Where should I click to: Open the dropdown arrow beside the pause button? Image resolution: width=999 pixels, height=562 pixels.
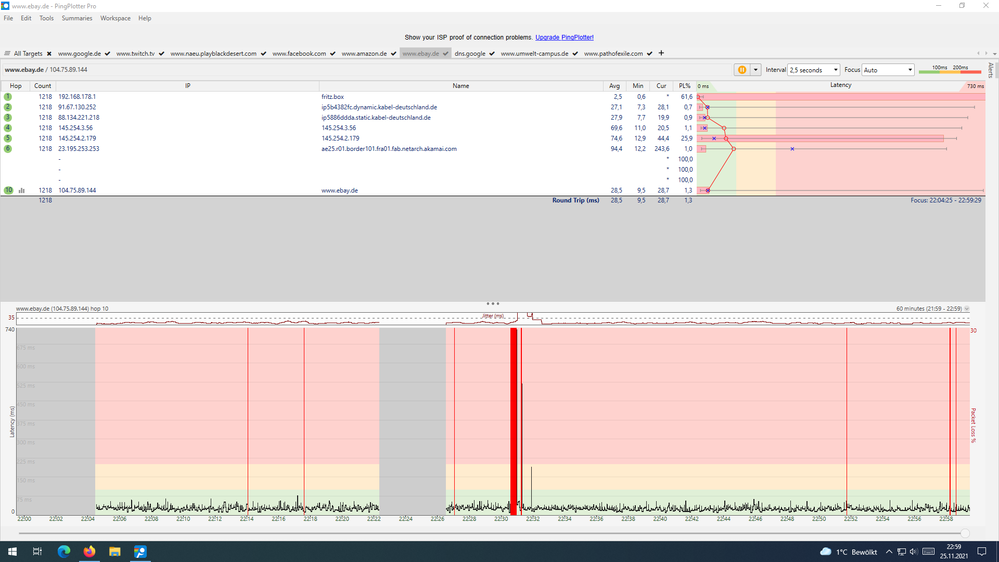point(756,70)
